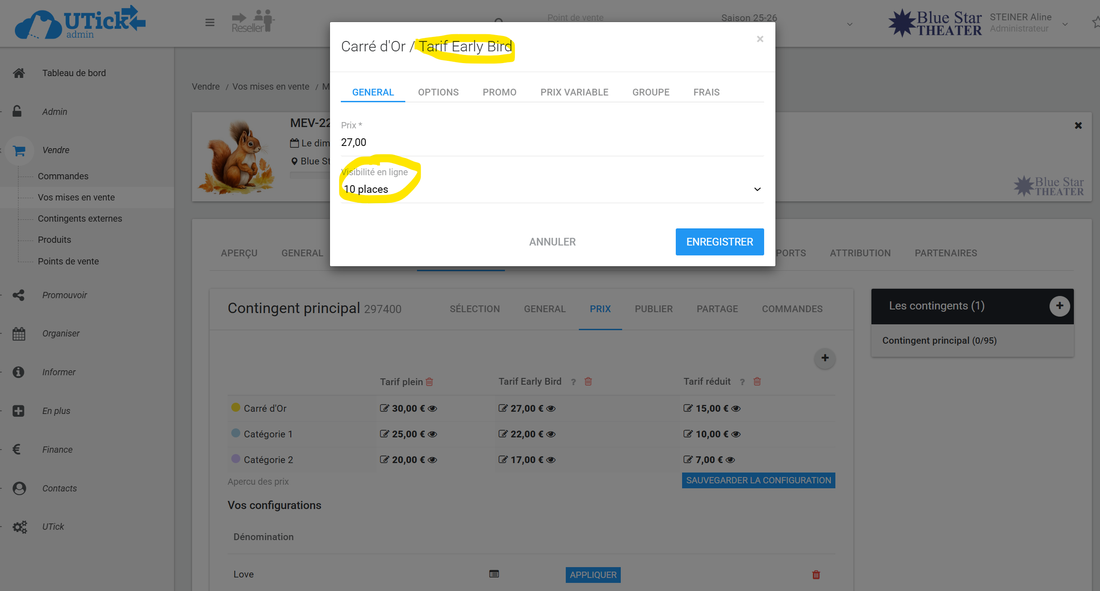Delete the Tarif plein column via trash icon
Screen dimensions: 1100x591
430,382
